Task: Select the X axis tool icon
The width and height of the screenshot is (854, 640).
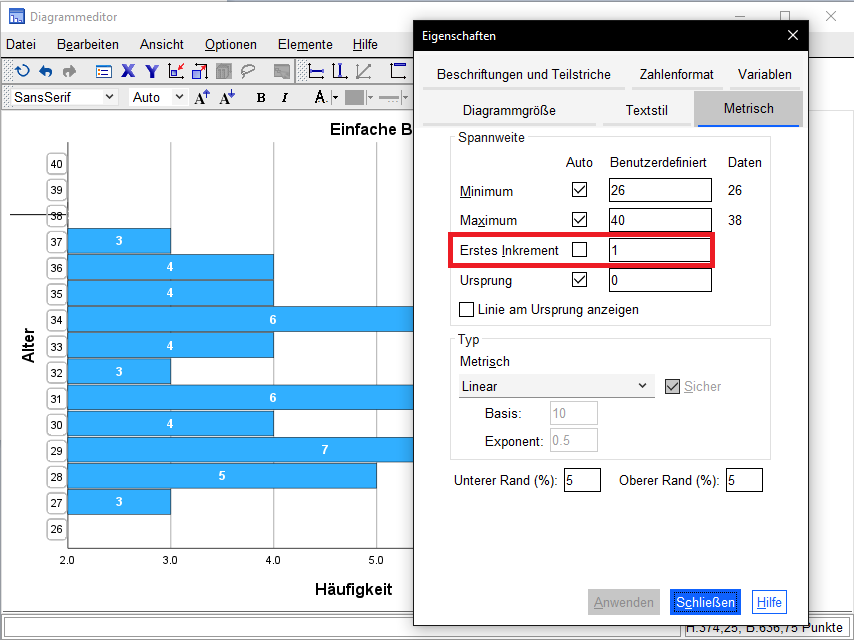Action: [x=126, y=70]
